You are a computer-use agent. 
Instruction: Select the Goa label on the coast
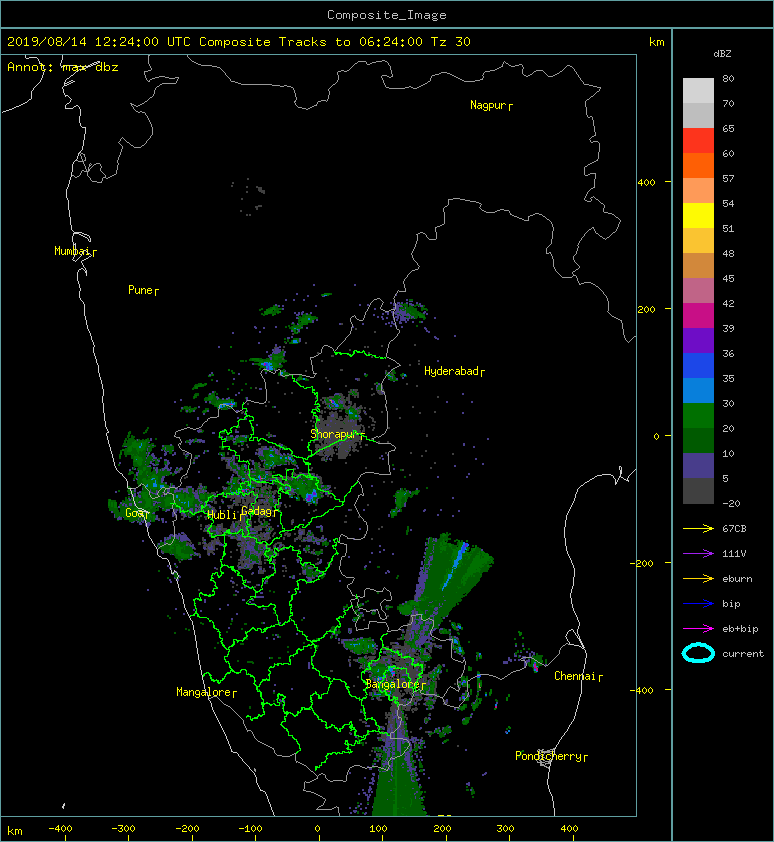point(136,513)
